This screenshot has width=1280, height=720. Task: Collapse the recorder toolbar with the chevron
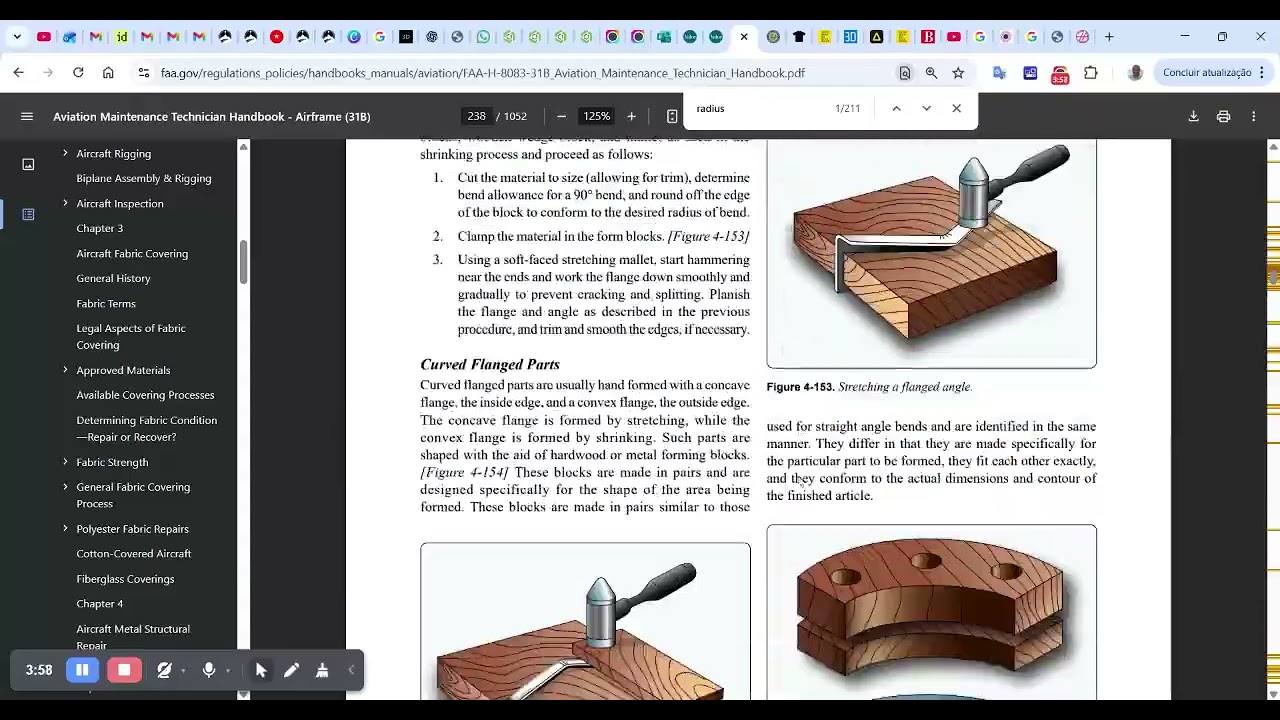351,670
